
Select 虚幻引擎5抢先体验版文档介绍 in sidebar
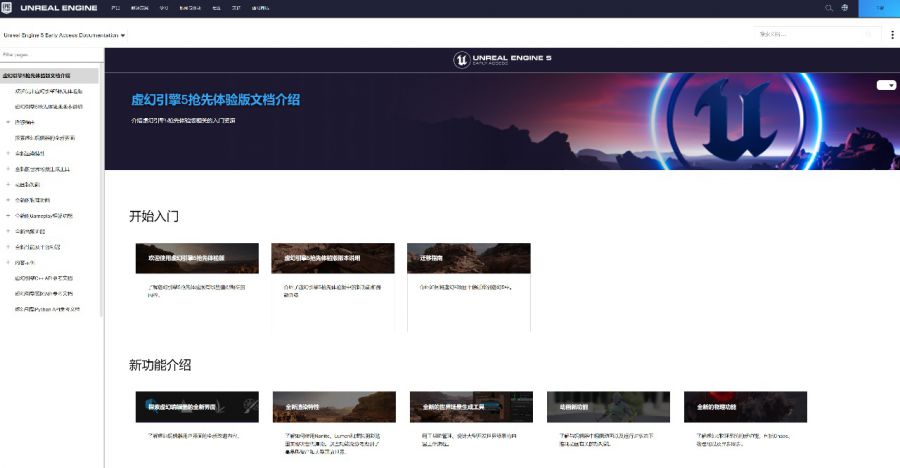pyautogui.click(x=49, y=75)
